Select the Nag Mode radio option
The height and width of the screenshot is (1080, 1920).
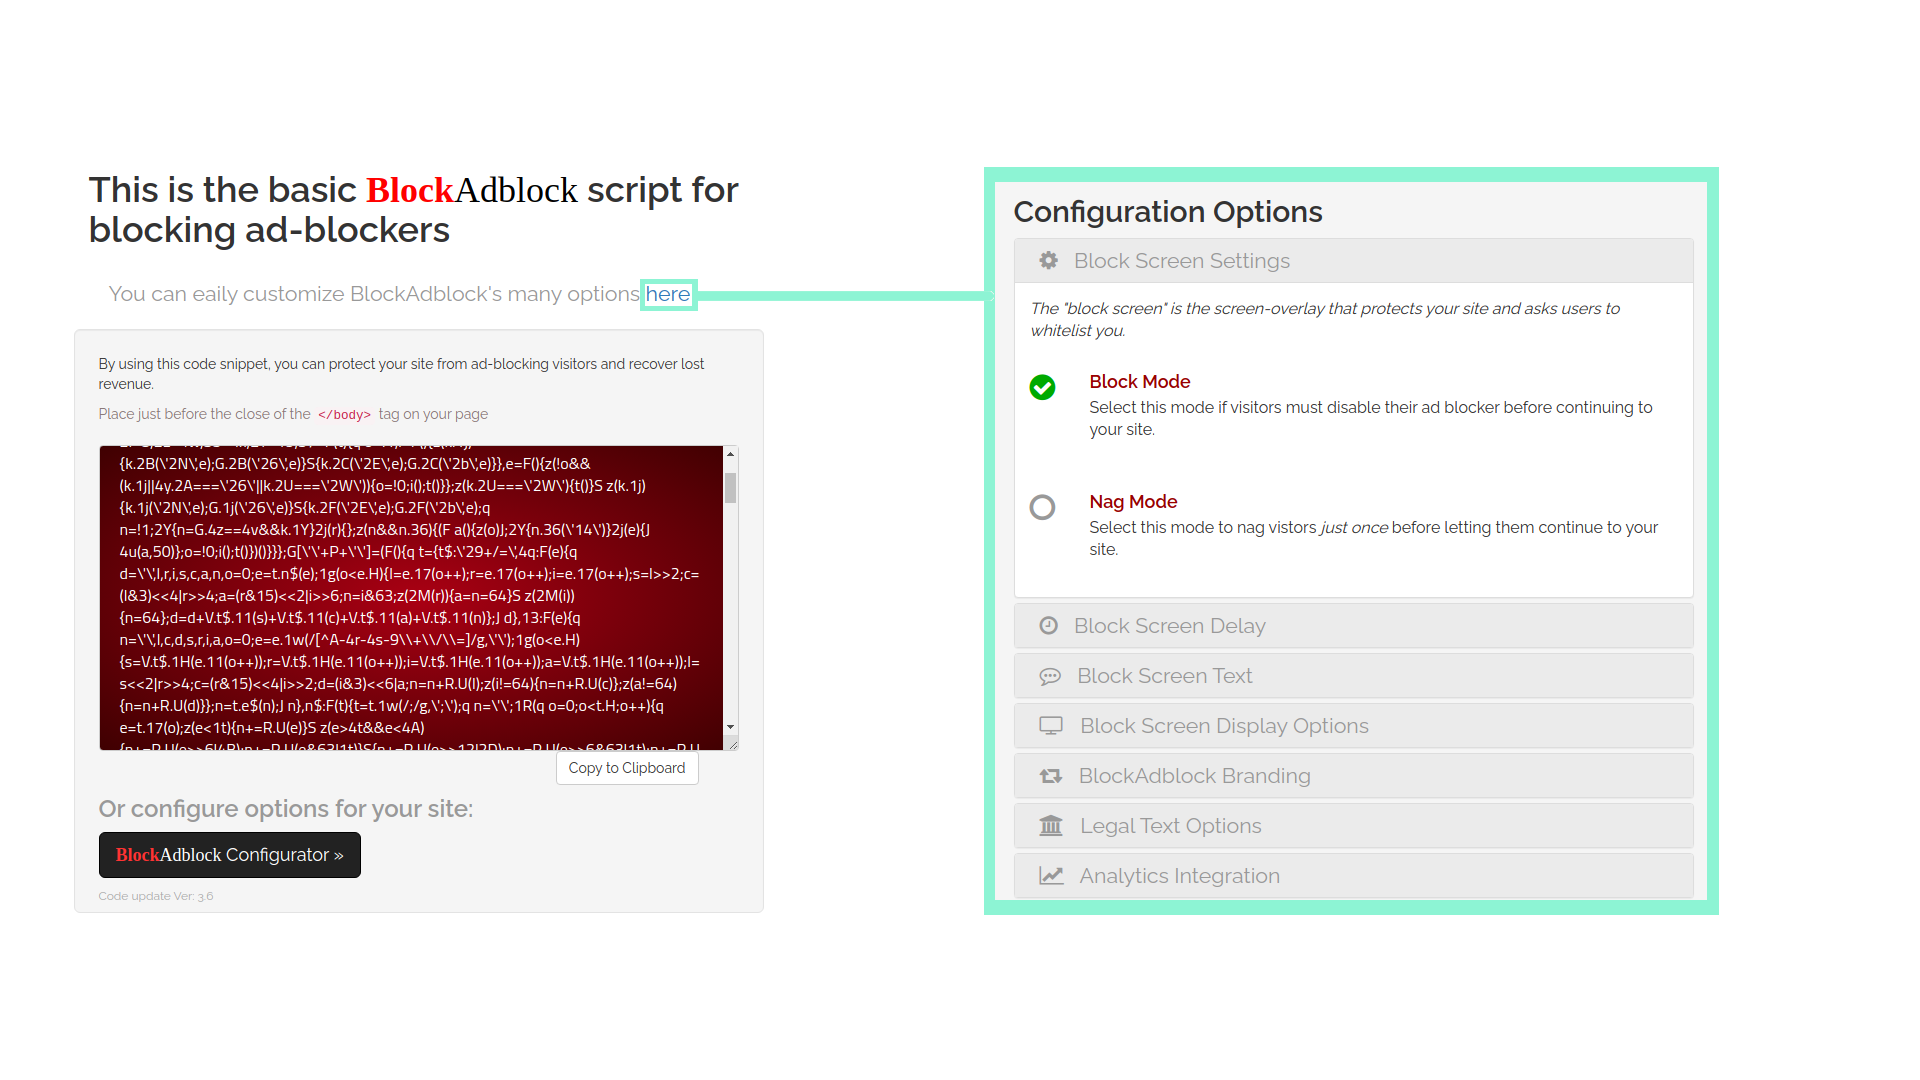point(1042,507)
